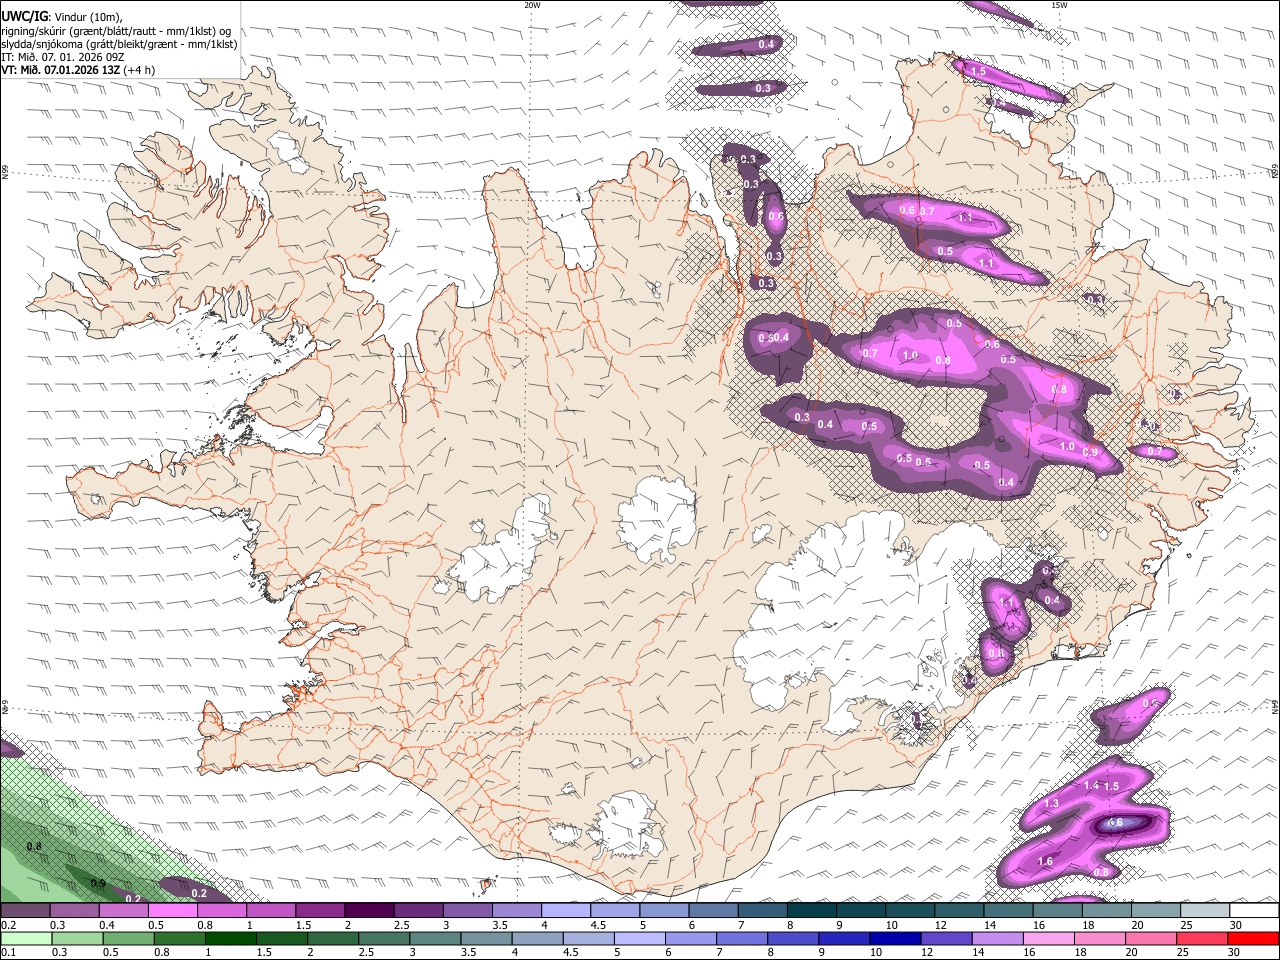Click the '1.3' snowfall value offshore southeast

[x=1051, y=804]
